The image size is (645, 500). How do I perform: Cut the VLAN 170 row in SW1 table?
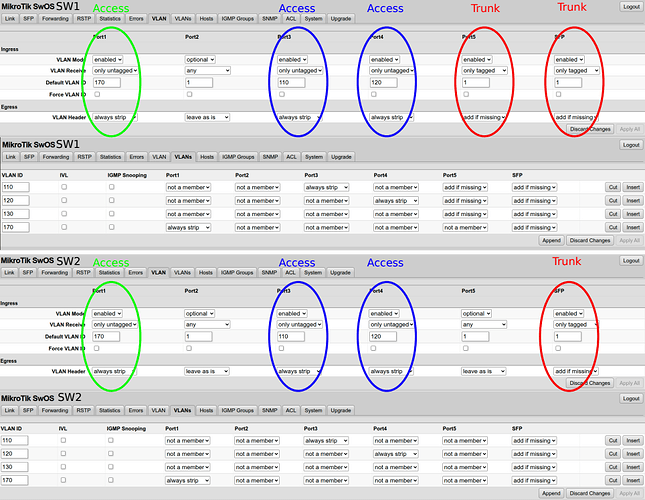pyautogui.click(x=613, y=227)
